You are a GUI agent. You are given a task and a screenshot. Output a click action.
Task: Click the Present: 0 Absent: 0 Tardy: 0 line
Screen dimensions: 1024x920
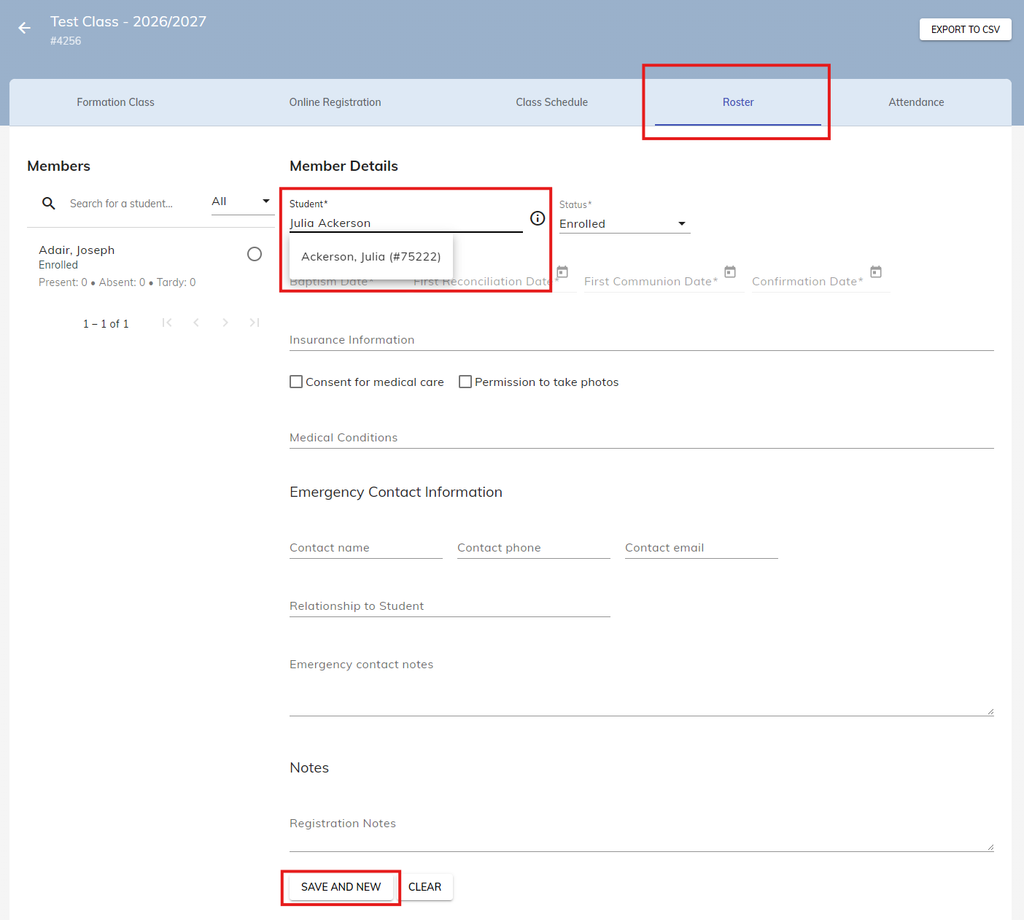pyautogui.click(x=117, y=282)
